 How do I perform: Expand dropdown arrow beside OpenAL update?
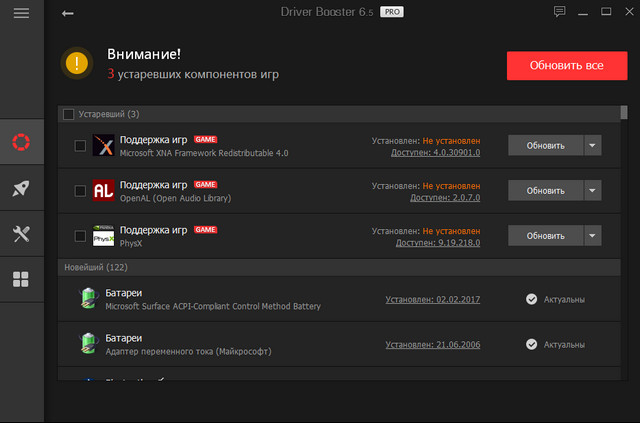click(x=593, y=190)
